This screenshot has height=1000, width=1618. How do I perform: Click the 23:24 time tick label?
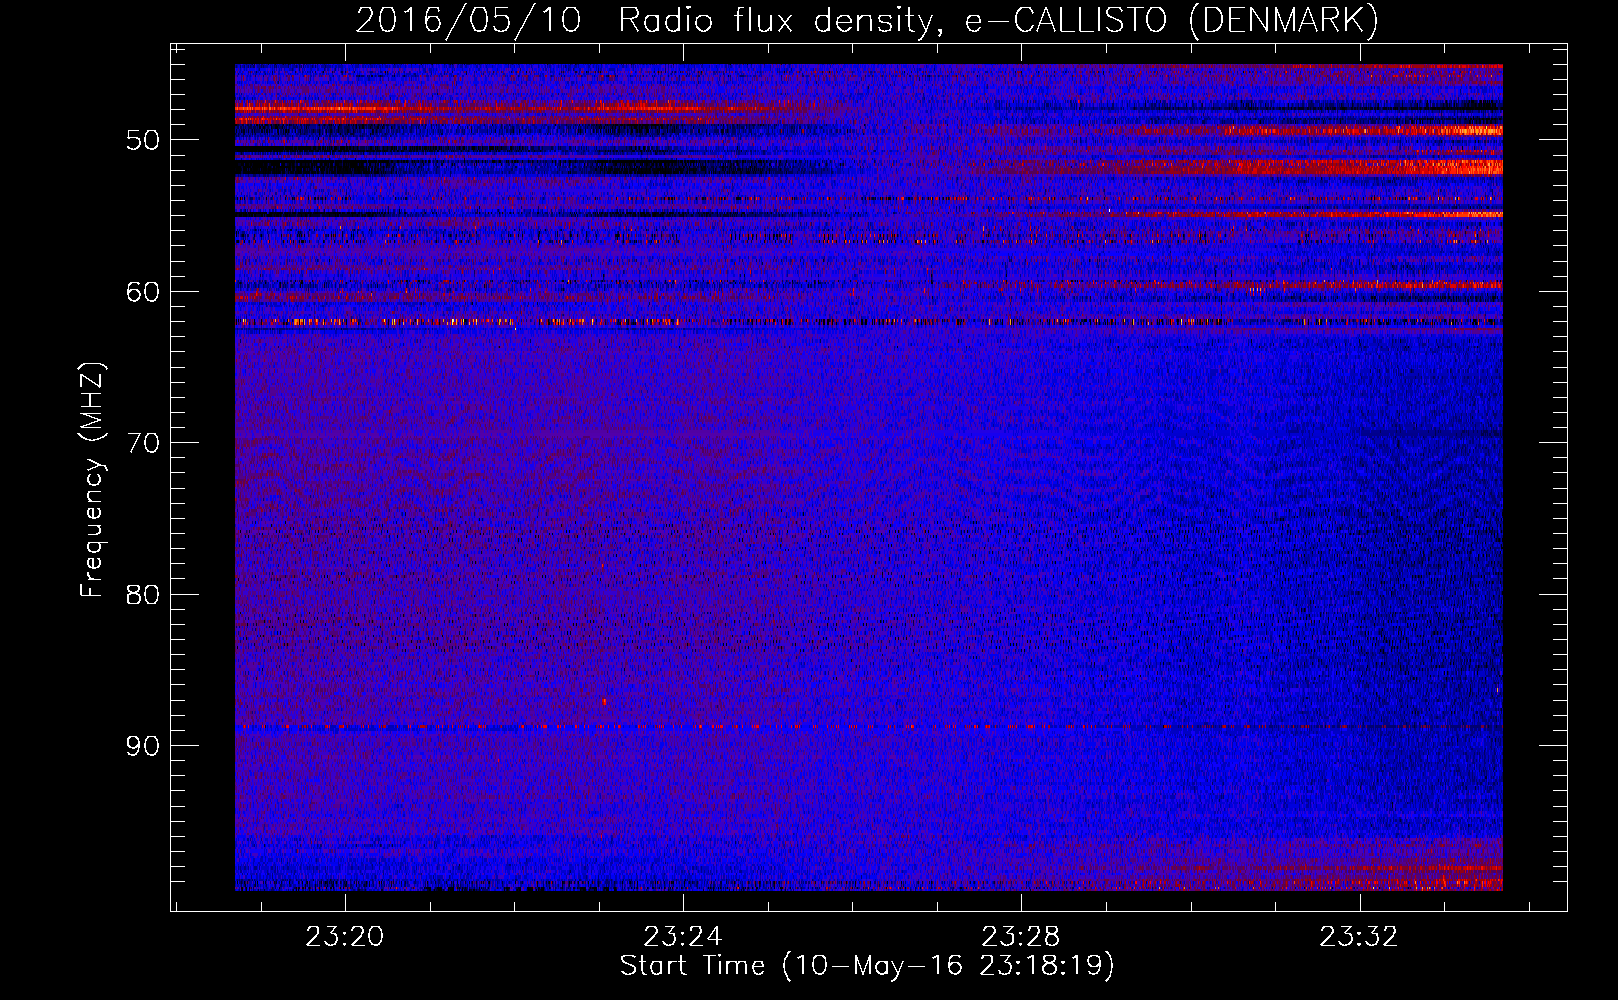pos(683,937)
